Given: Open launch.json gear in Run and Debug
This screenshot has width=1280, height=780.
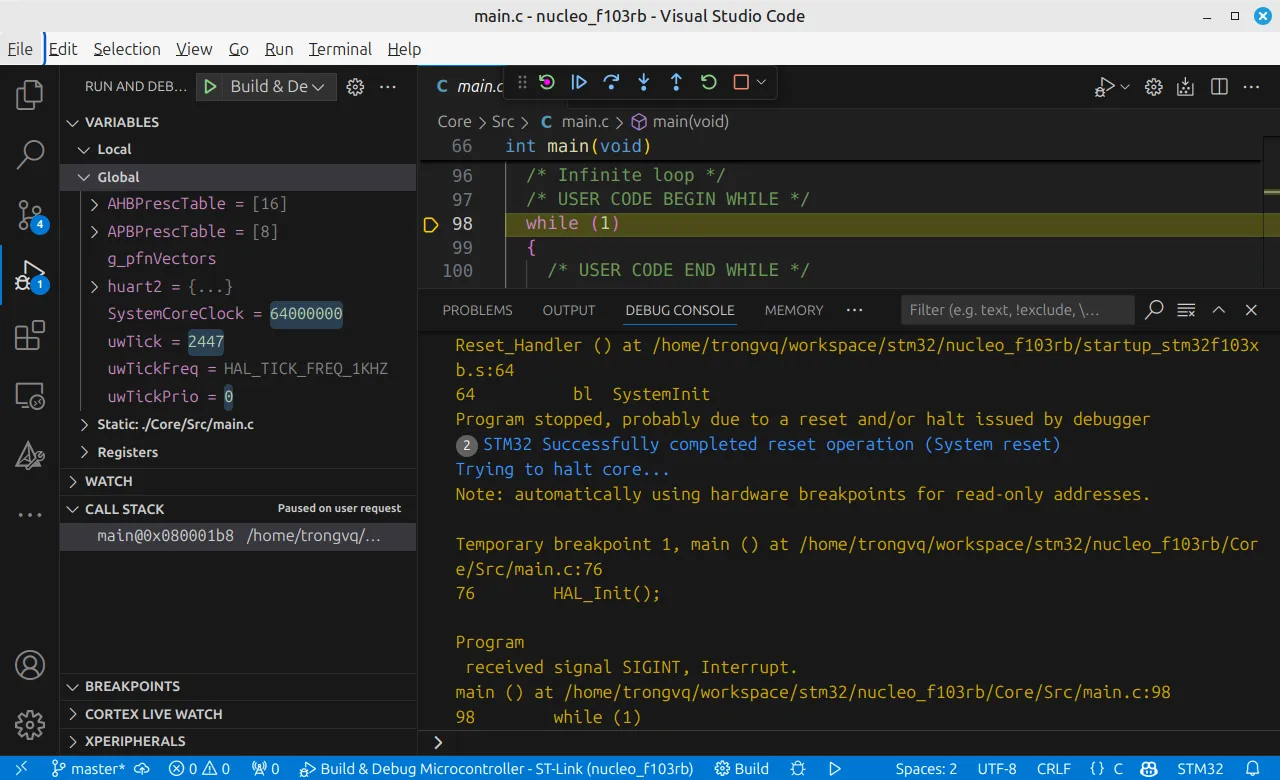Looking at the screenshot, I should point(355,87).
